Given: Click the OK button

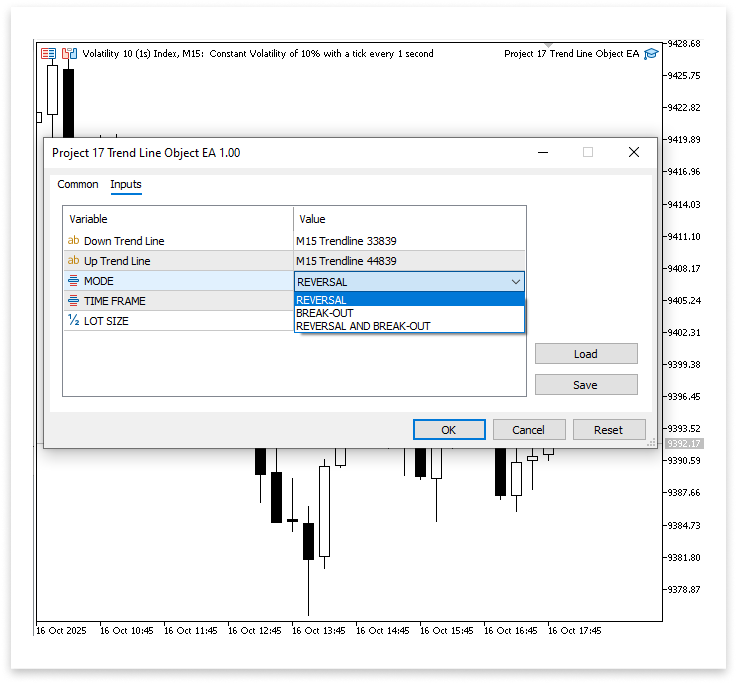Looking at the screenshot, I should [x=449, y=430].
